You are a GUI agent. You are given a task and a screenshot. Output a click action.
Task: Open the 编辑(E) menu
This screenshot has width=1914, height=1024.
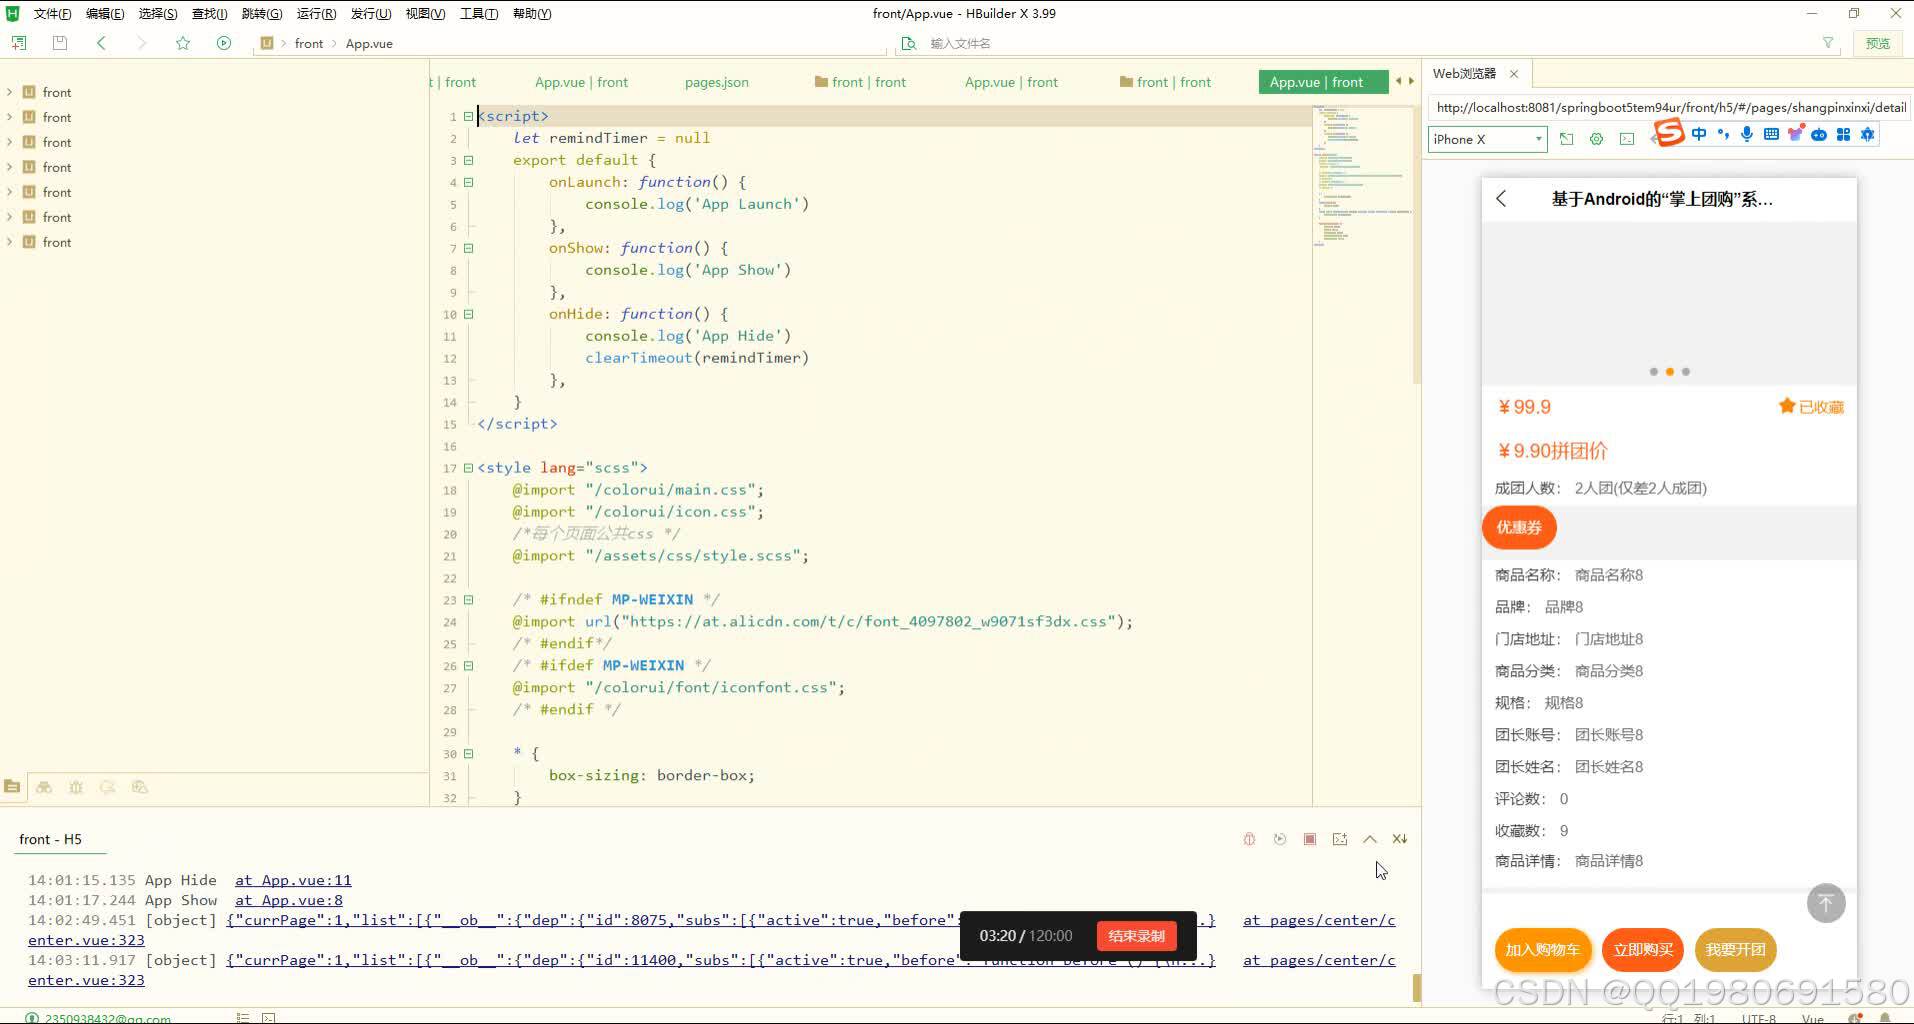(105, 13)
